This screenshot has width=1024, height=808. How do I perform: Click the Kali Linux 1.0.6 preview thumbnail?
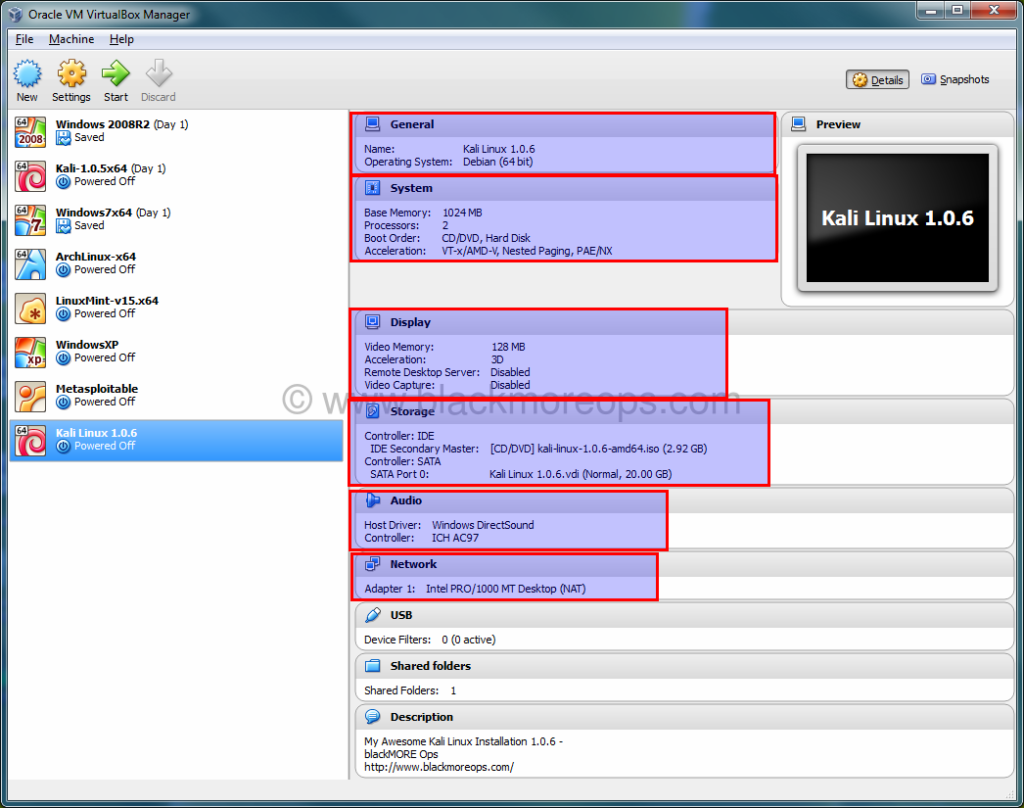pos(897,218)
